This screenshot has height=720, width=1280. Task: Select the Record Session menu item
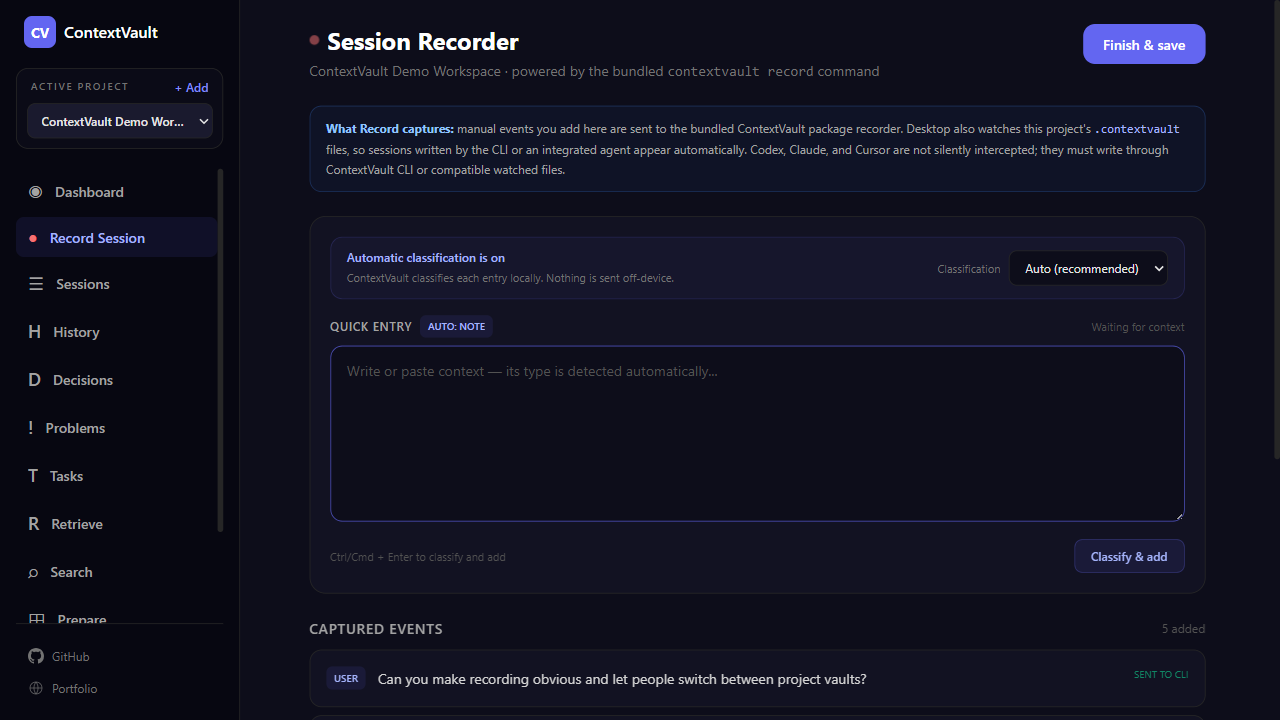click(x=117, y=238)
